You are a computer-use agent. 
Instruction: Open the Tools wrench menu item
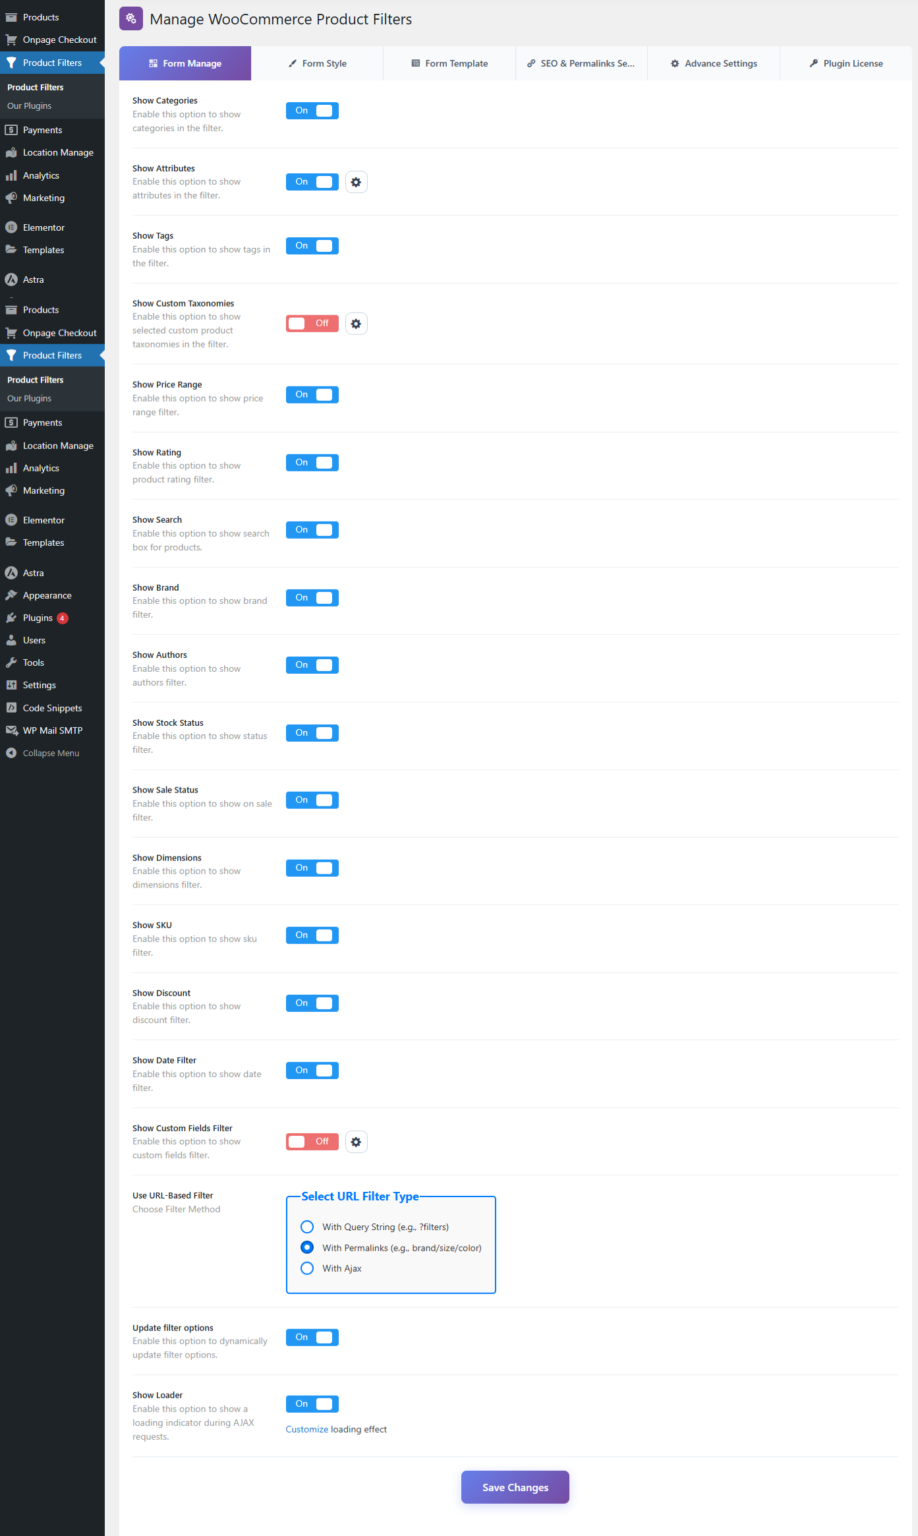coord(33,663)
